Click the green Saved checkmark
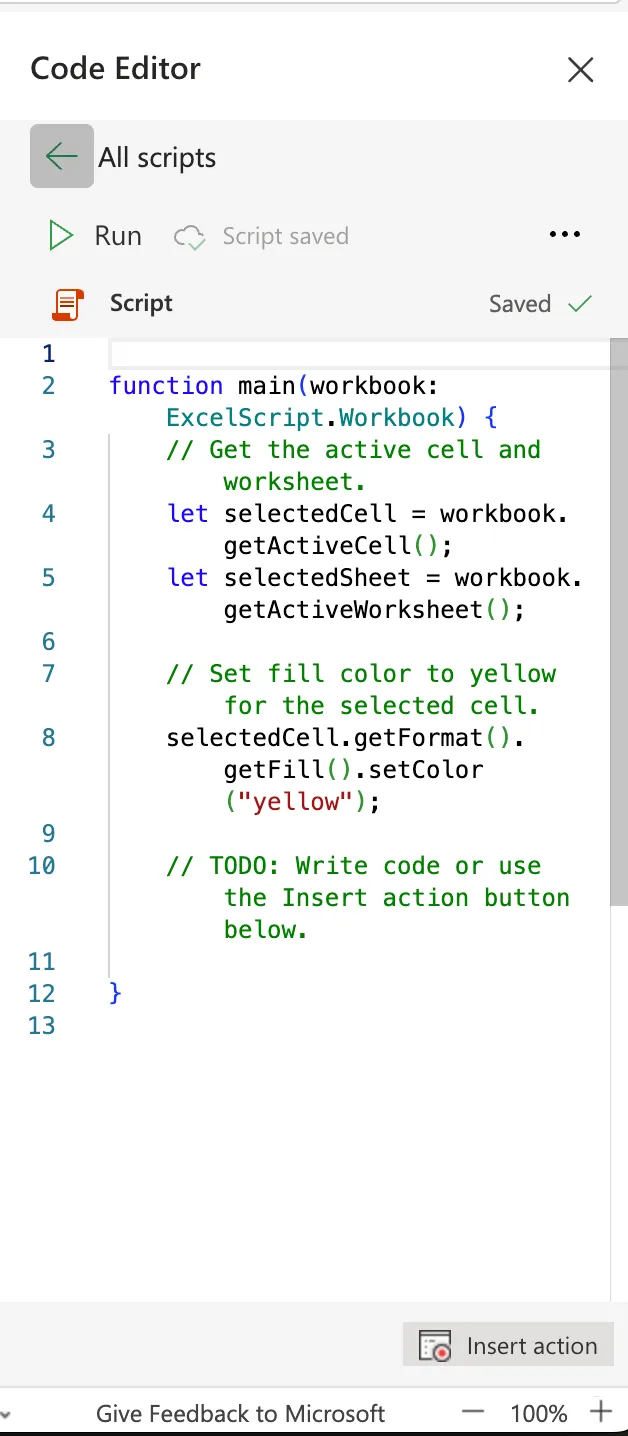This screenshot has width=628, height=1436. [x=579, y=304]
